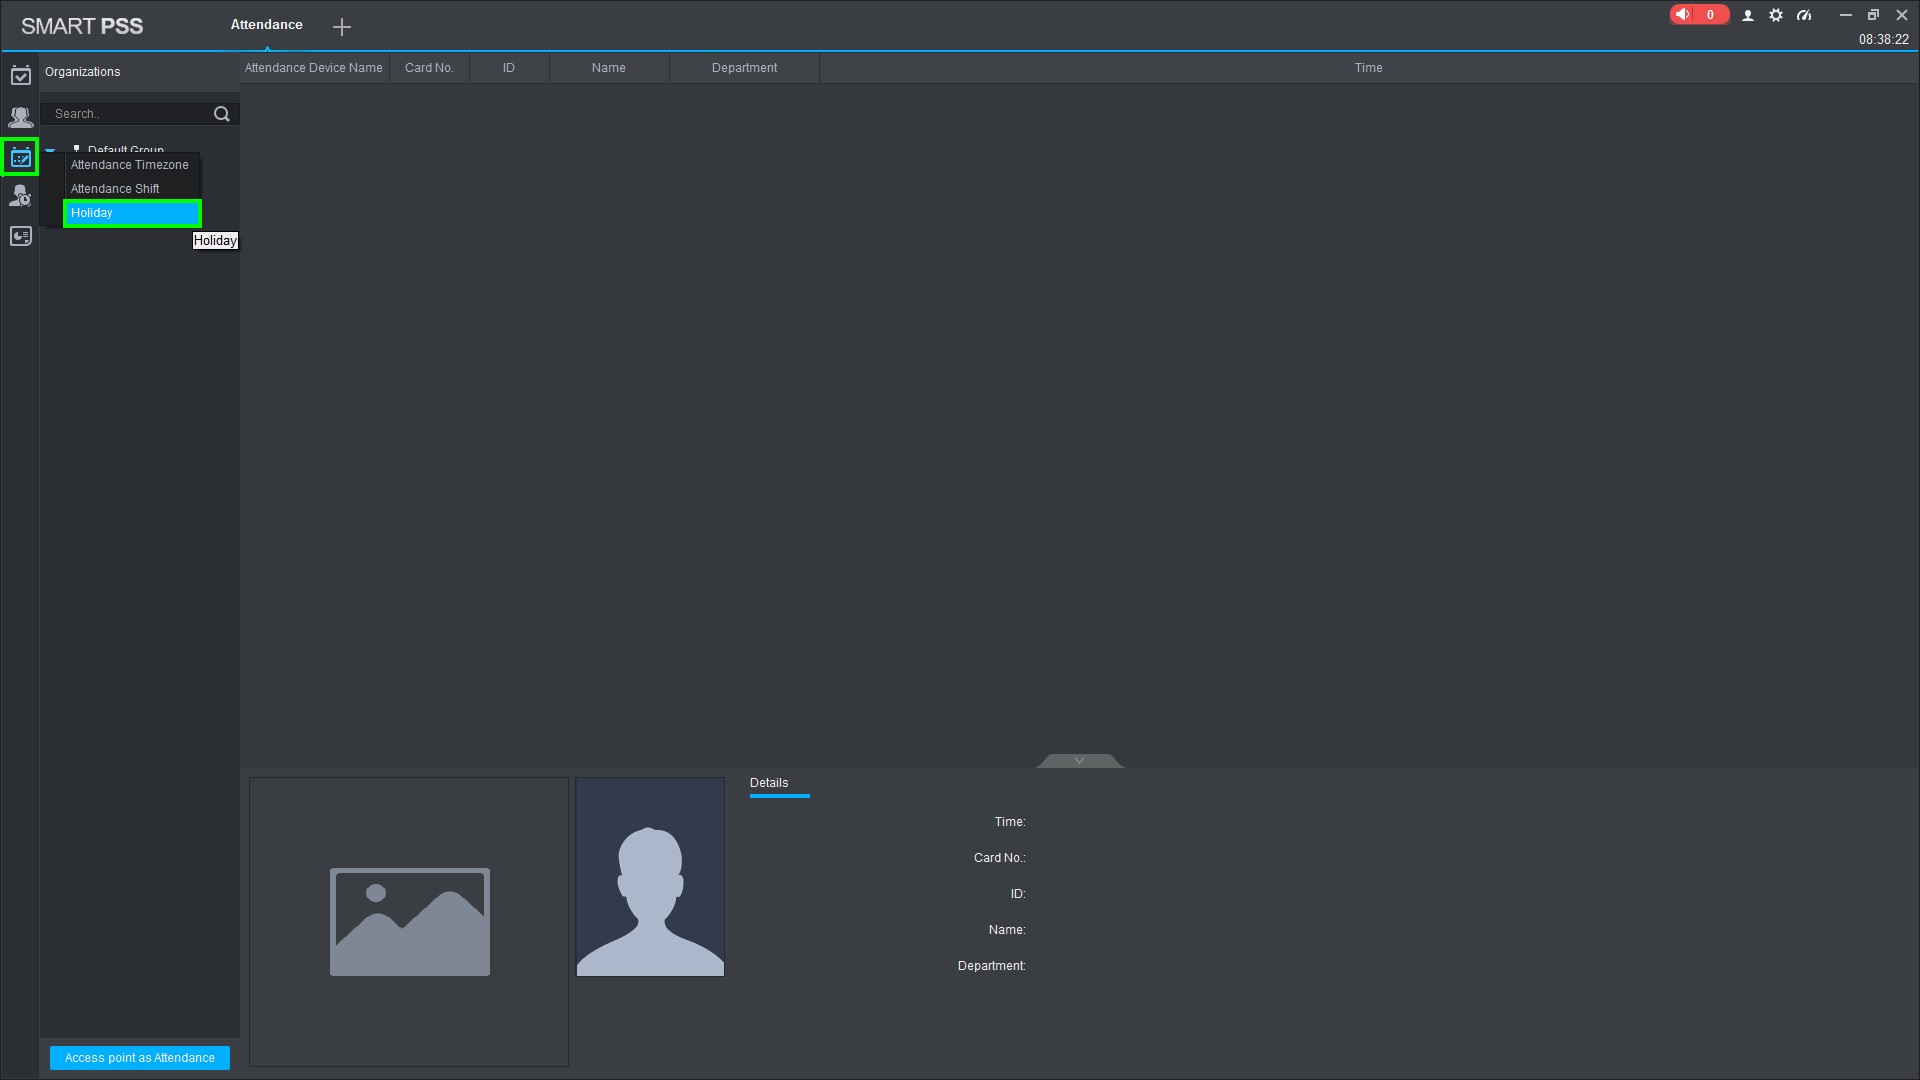Image resolution: width=1920 pixels, height=1080 pixels.
Task: Select Attendance Timezone from the popup menu
Action: point(130,165)
